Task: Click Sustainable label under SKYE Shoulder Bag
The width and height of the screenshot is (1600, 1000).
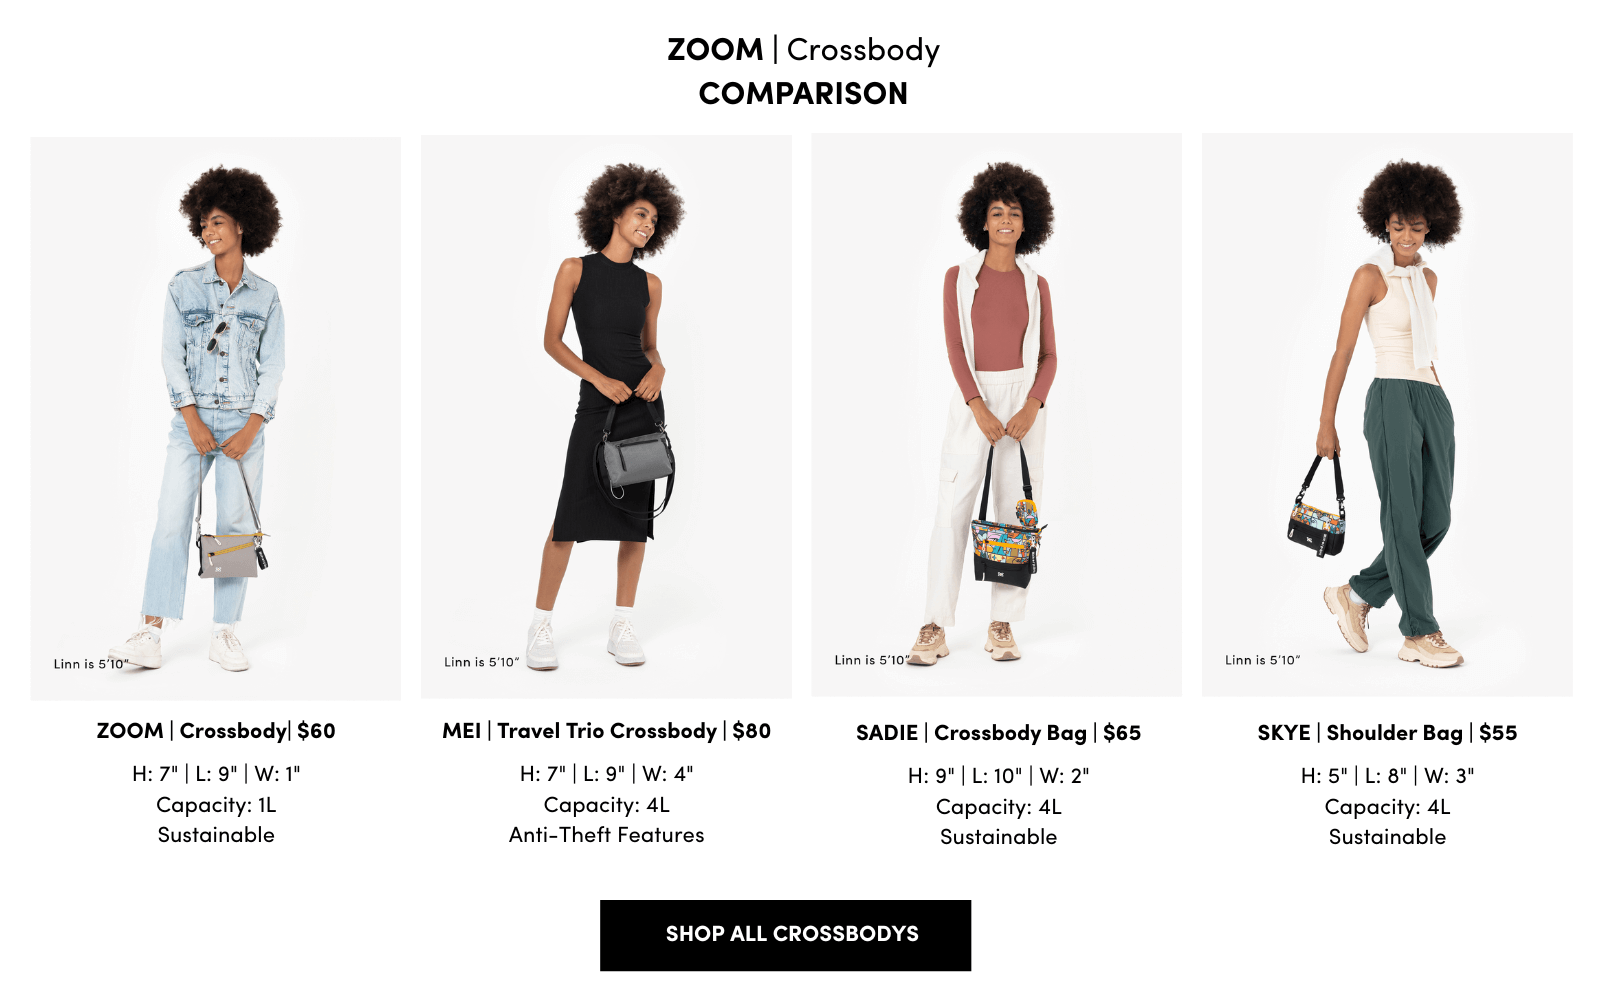Action: [1387, 837]
